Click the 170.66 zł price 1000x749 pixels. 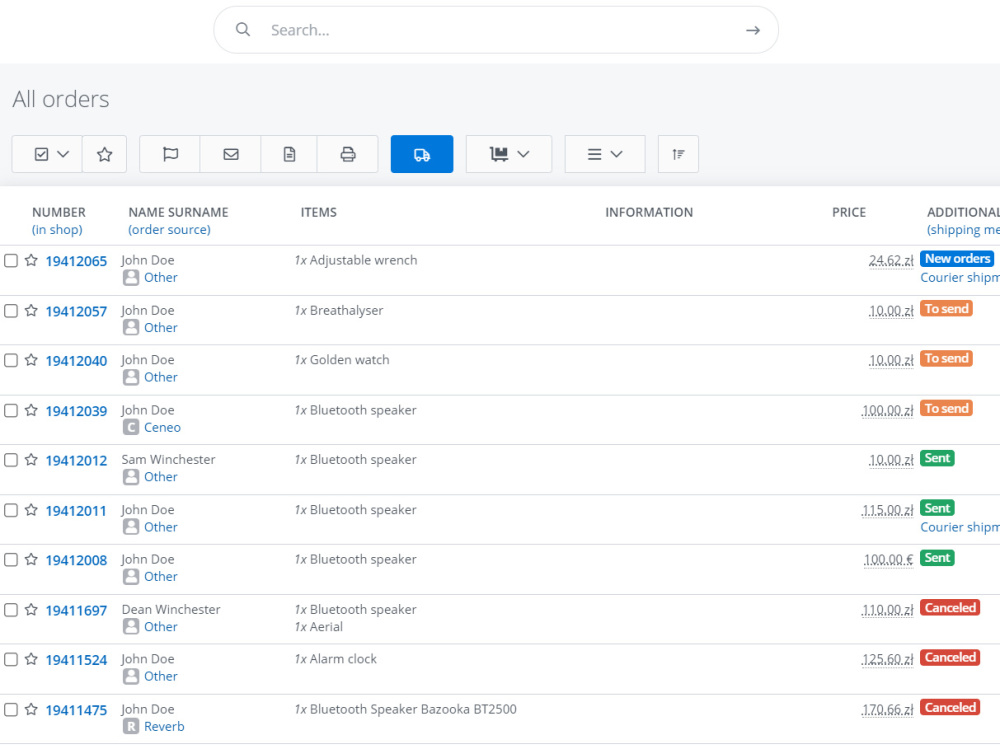coord(888,709)
